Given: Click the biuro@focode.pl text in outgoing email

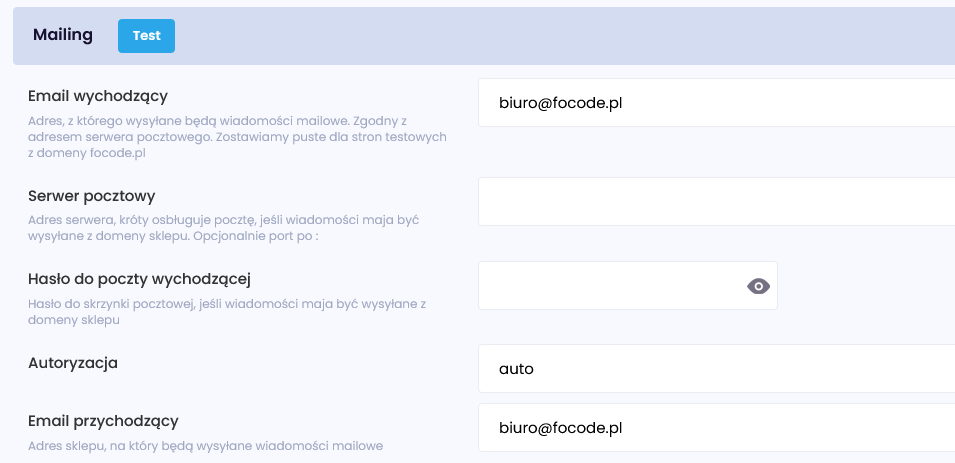Looking at the screenshot, I should coord(560,102).
